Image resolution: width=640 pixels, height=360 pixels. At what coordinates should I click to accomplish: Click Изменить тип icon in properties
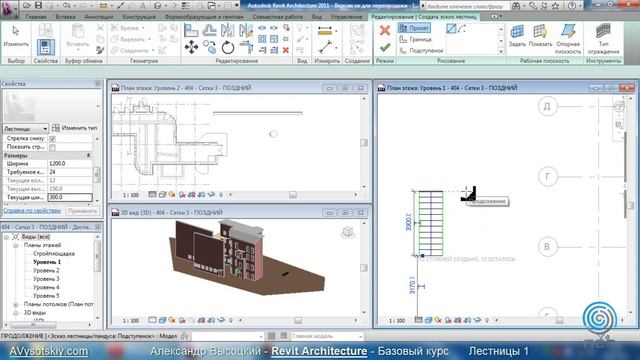point(56,128)
